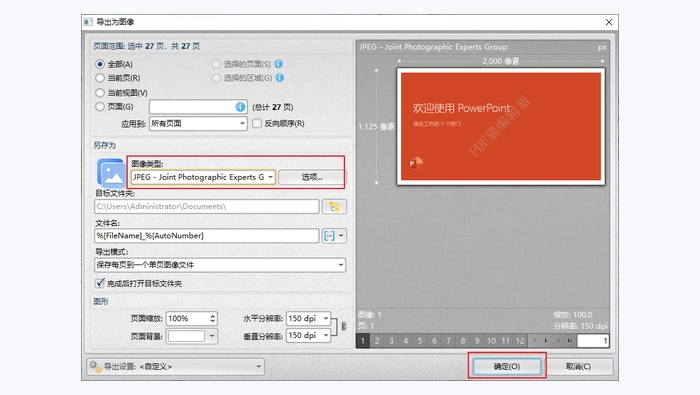
Task: Enable the 反向顺序(R) checkbox
Action: point(257,123)
